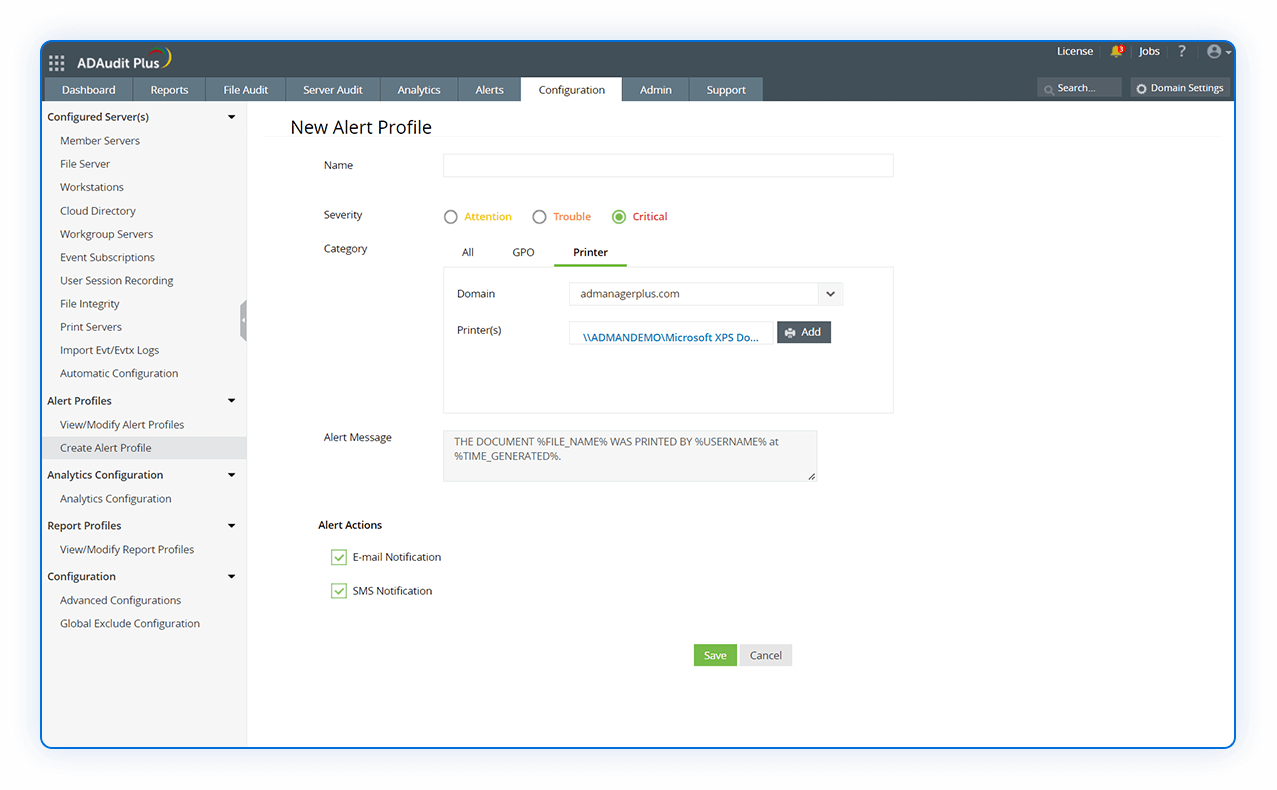
Task: Collapse the Configuration sidebar section
Action: tap(232, 577)
